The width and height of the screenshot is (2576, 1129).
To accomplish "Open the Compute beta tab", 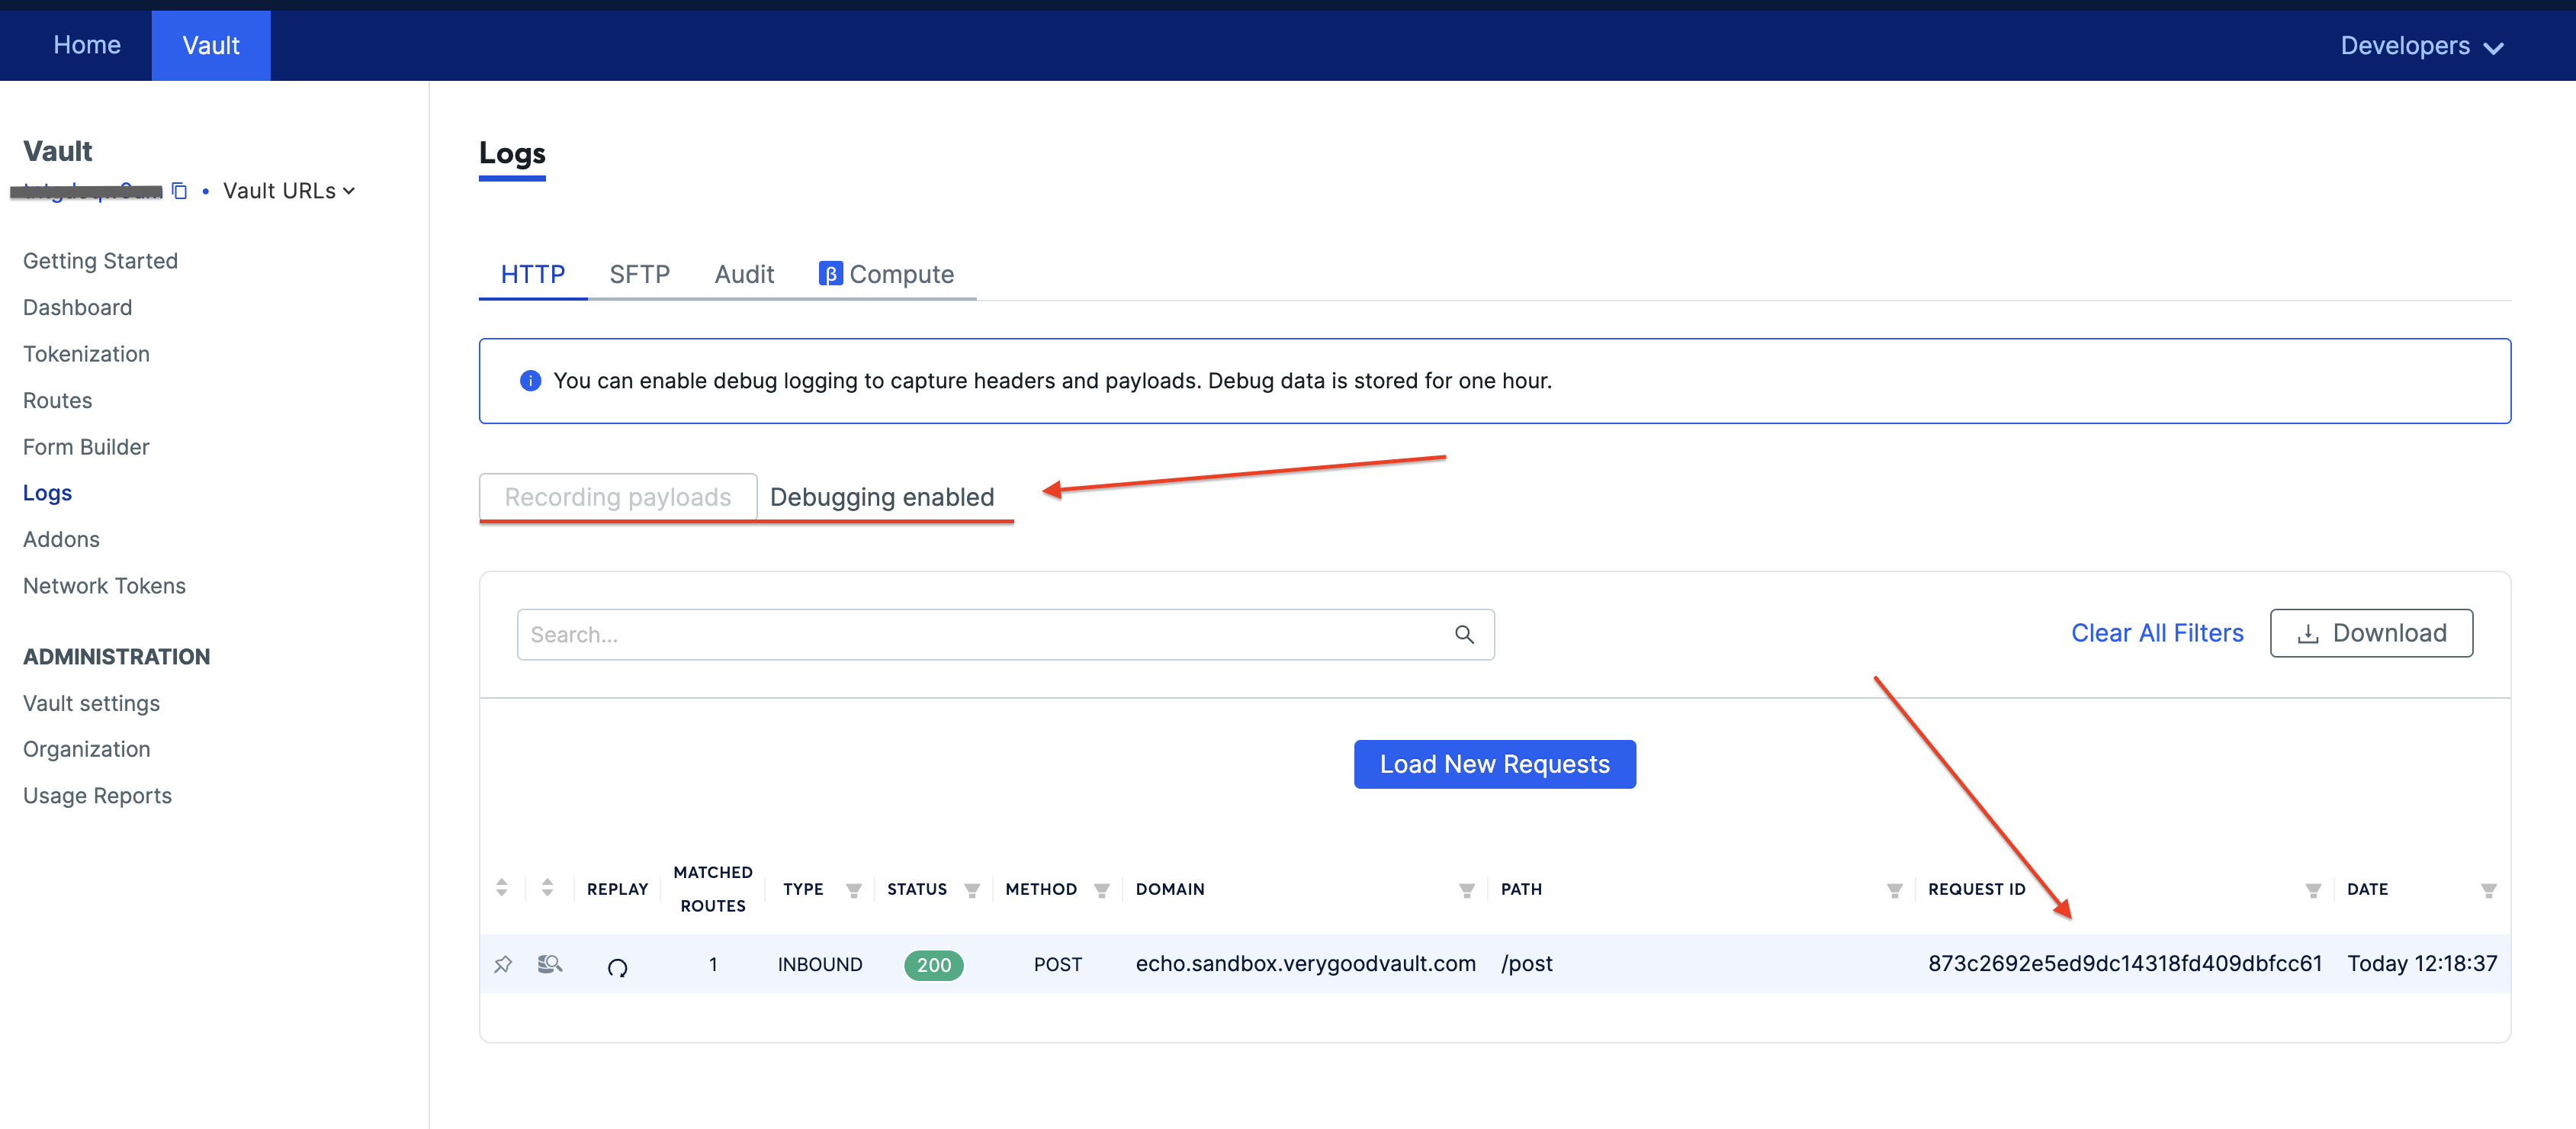I will click(886, 274).
